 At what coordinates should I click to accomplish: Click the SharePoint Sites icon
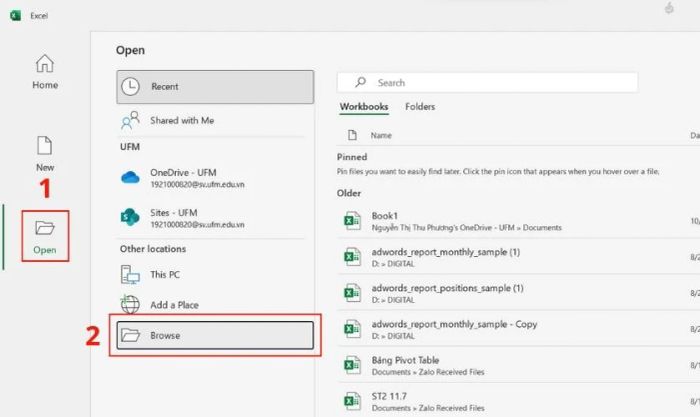(x=130, y=217)
